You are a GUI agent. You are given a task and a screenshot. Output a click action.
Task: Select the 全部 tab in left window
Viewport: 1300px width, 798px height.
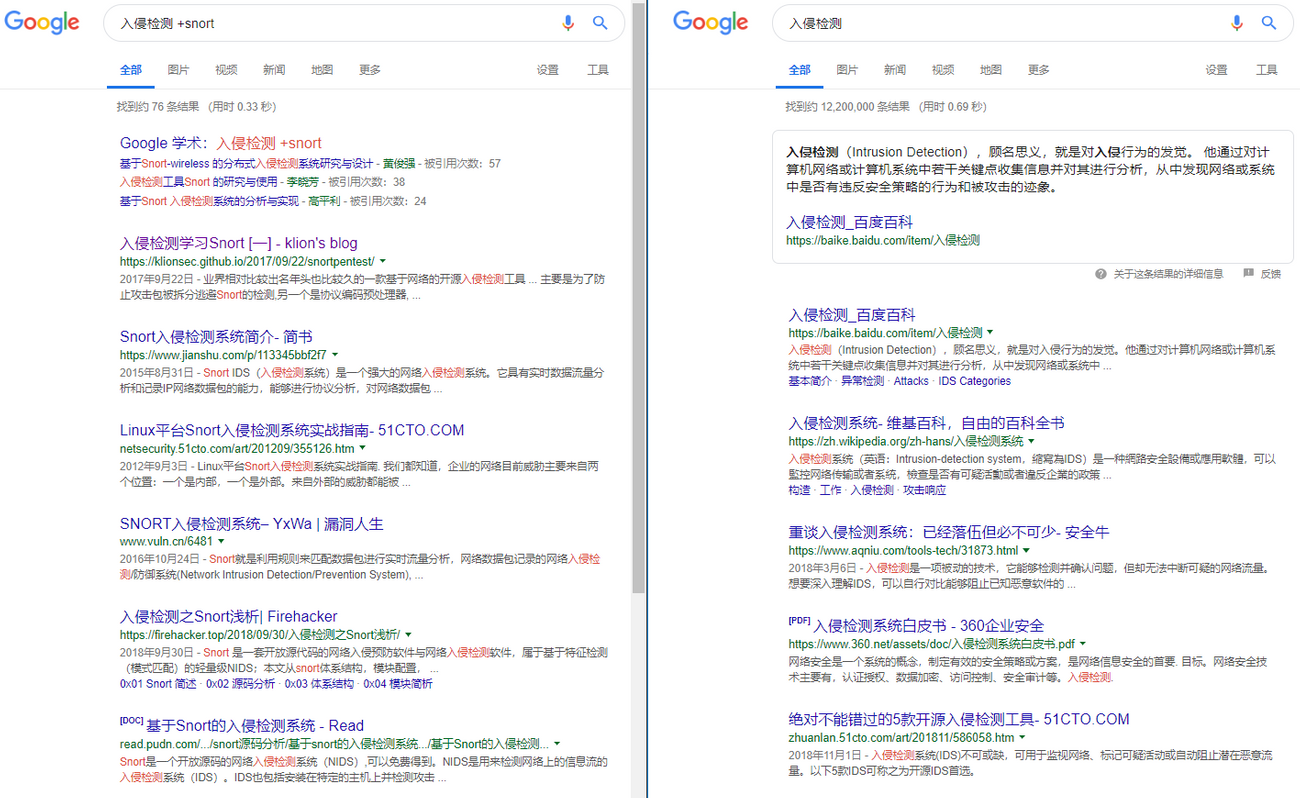coord(131,70)
